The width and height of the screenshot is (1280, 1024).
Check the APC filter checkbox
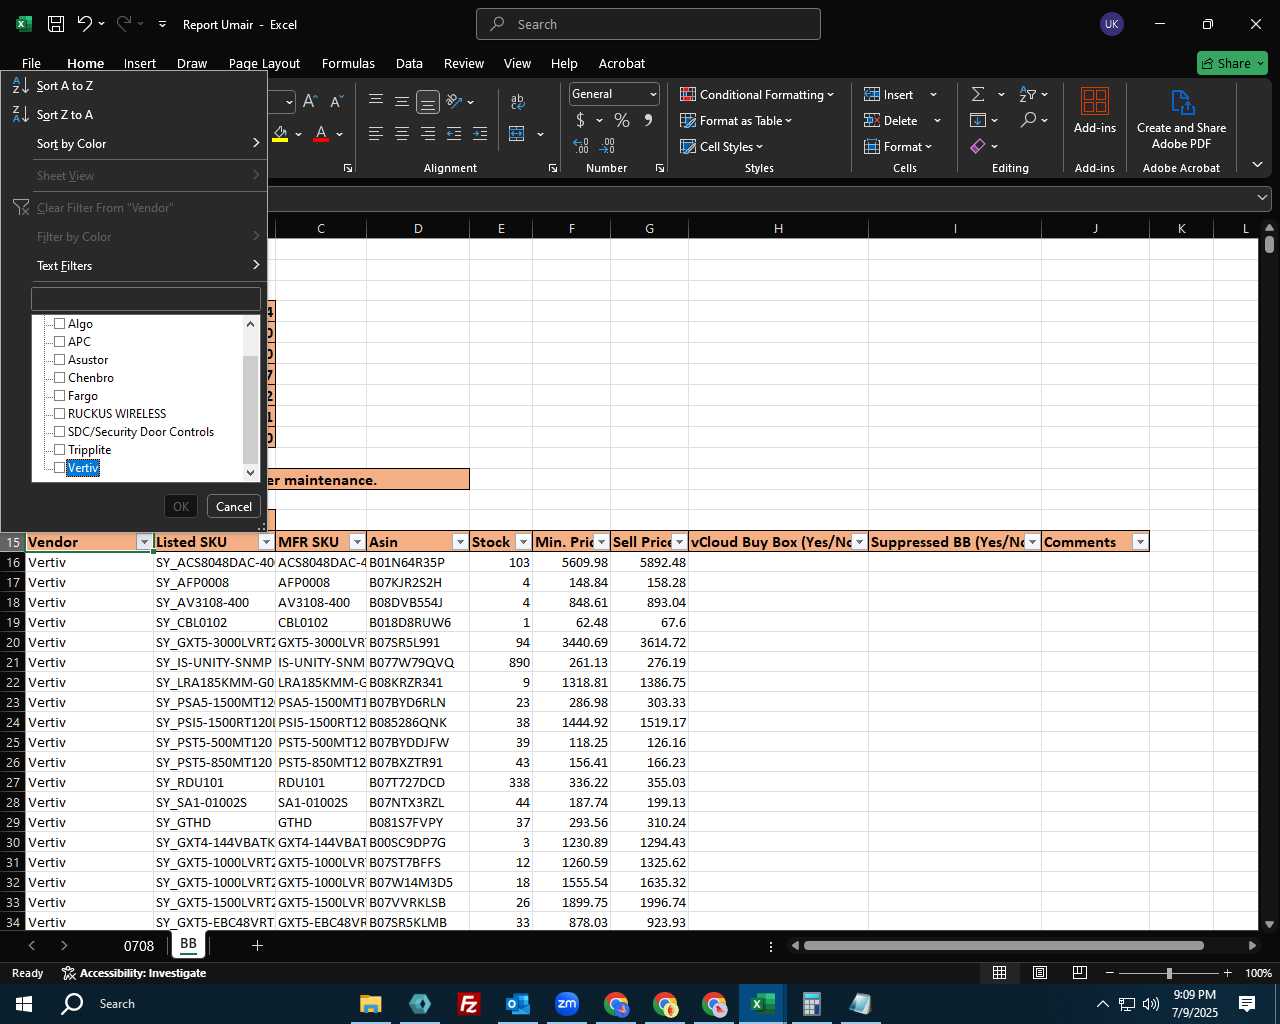(59, 342)
